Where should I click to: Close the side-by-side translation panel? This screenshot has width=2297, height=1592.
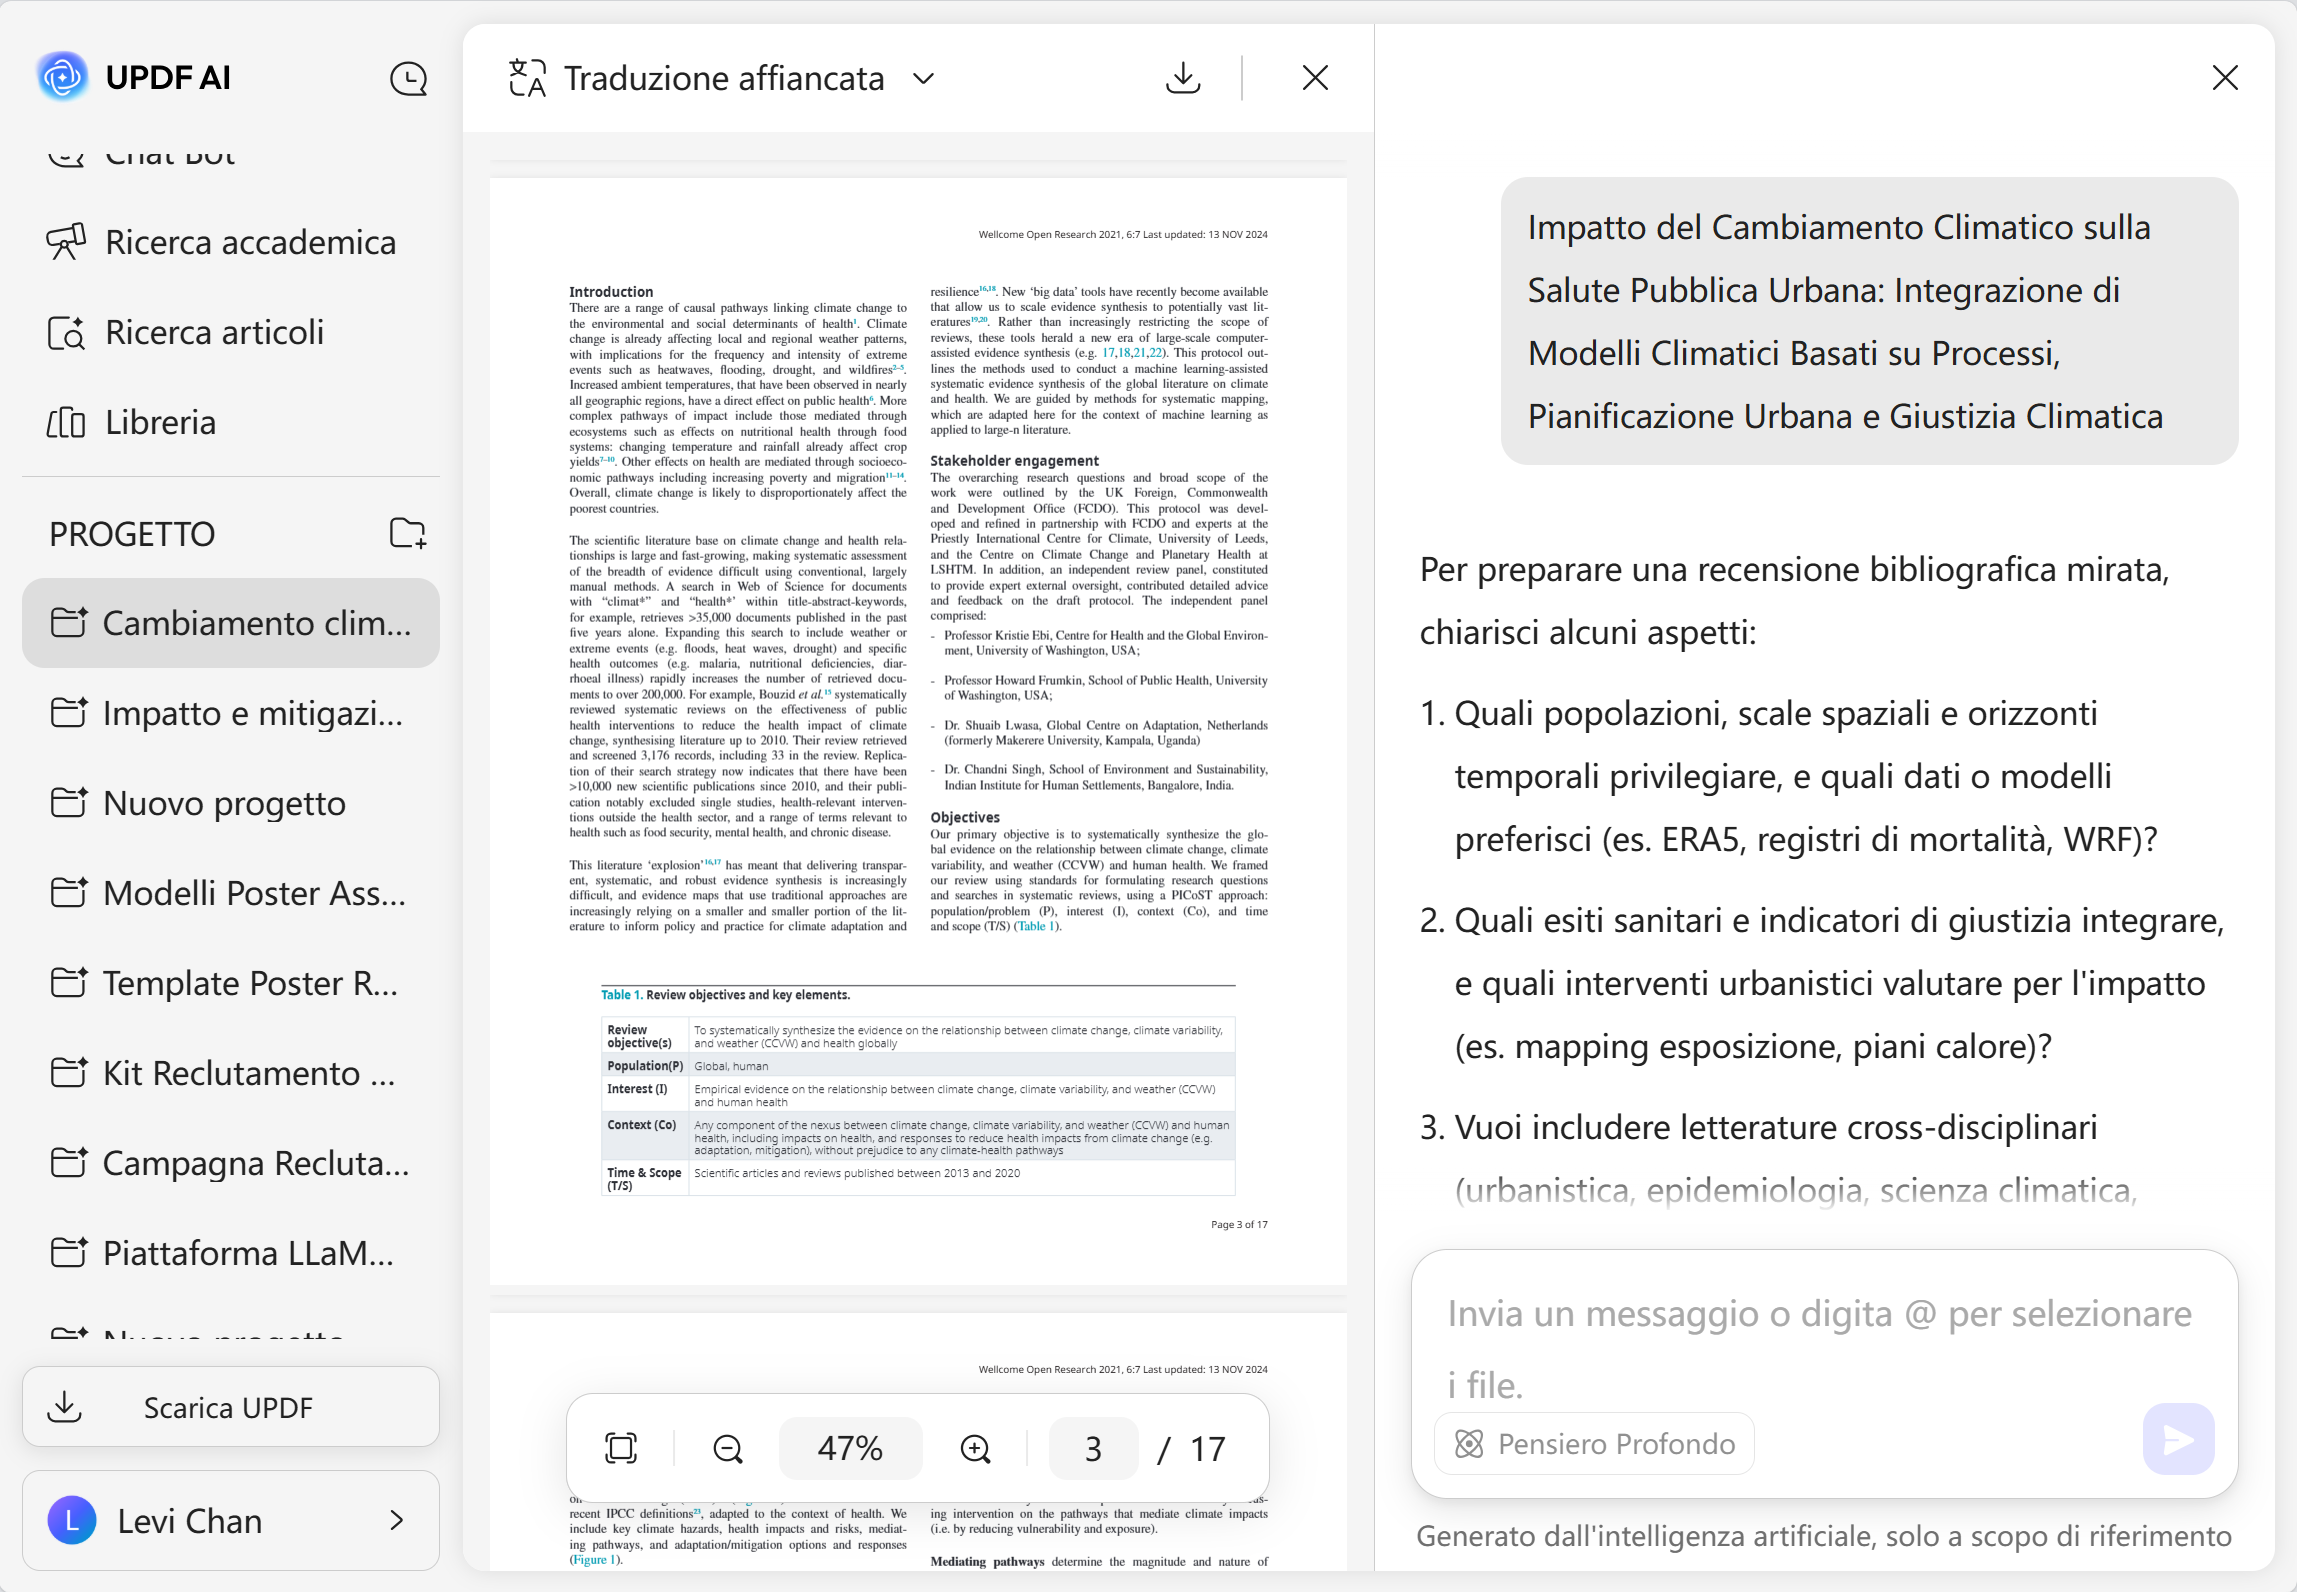tap(1315, 78)
